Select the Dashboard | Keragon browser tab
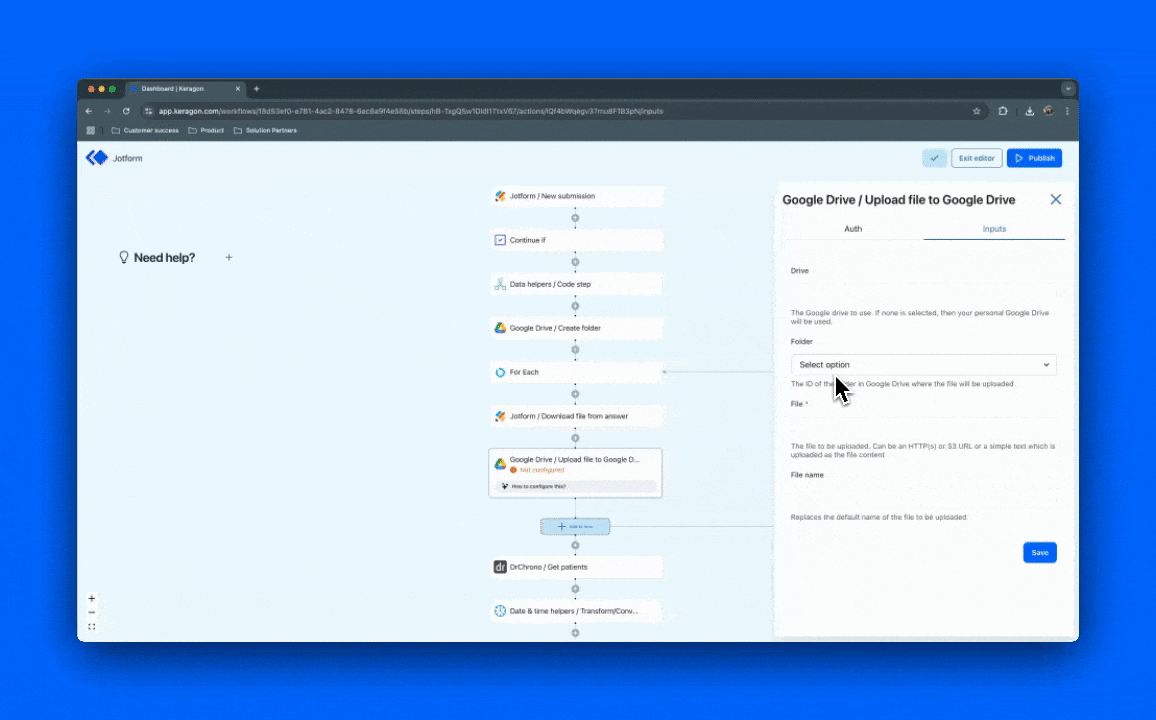 184,88
